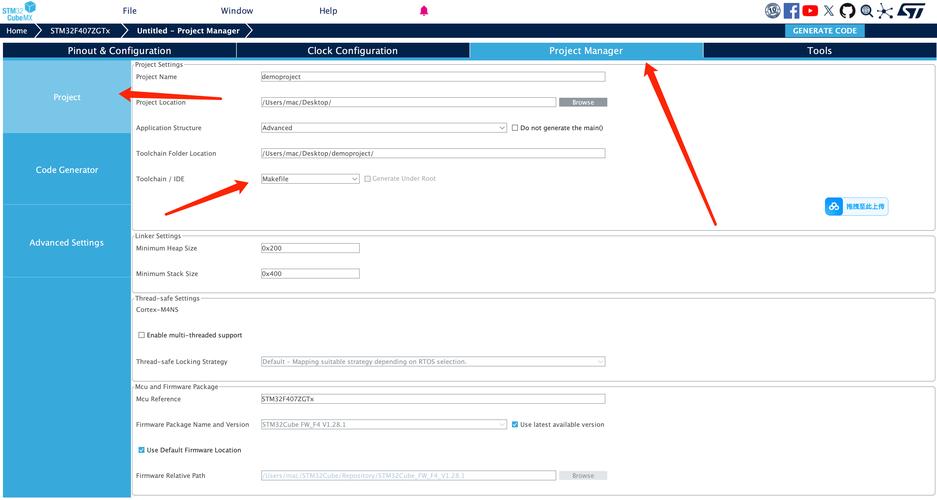Open Advanced Settings side section

pyautogui.click(x=67, y=243)
